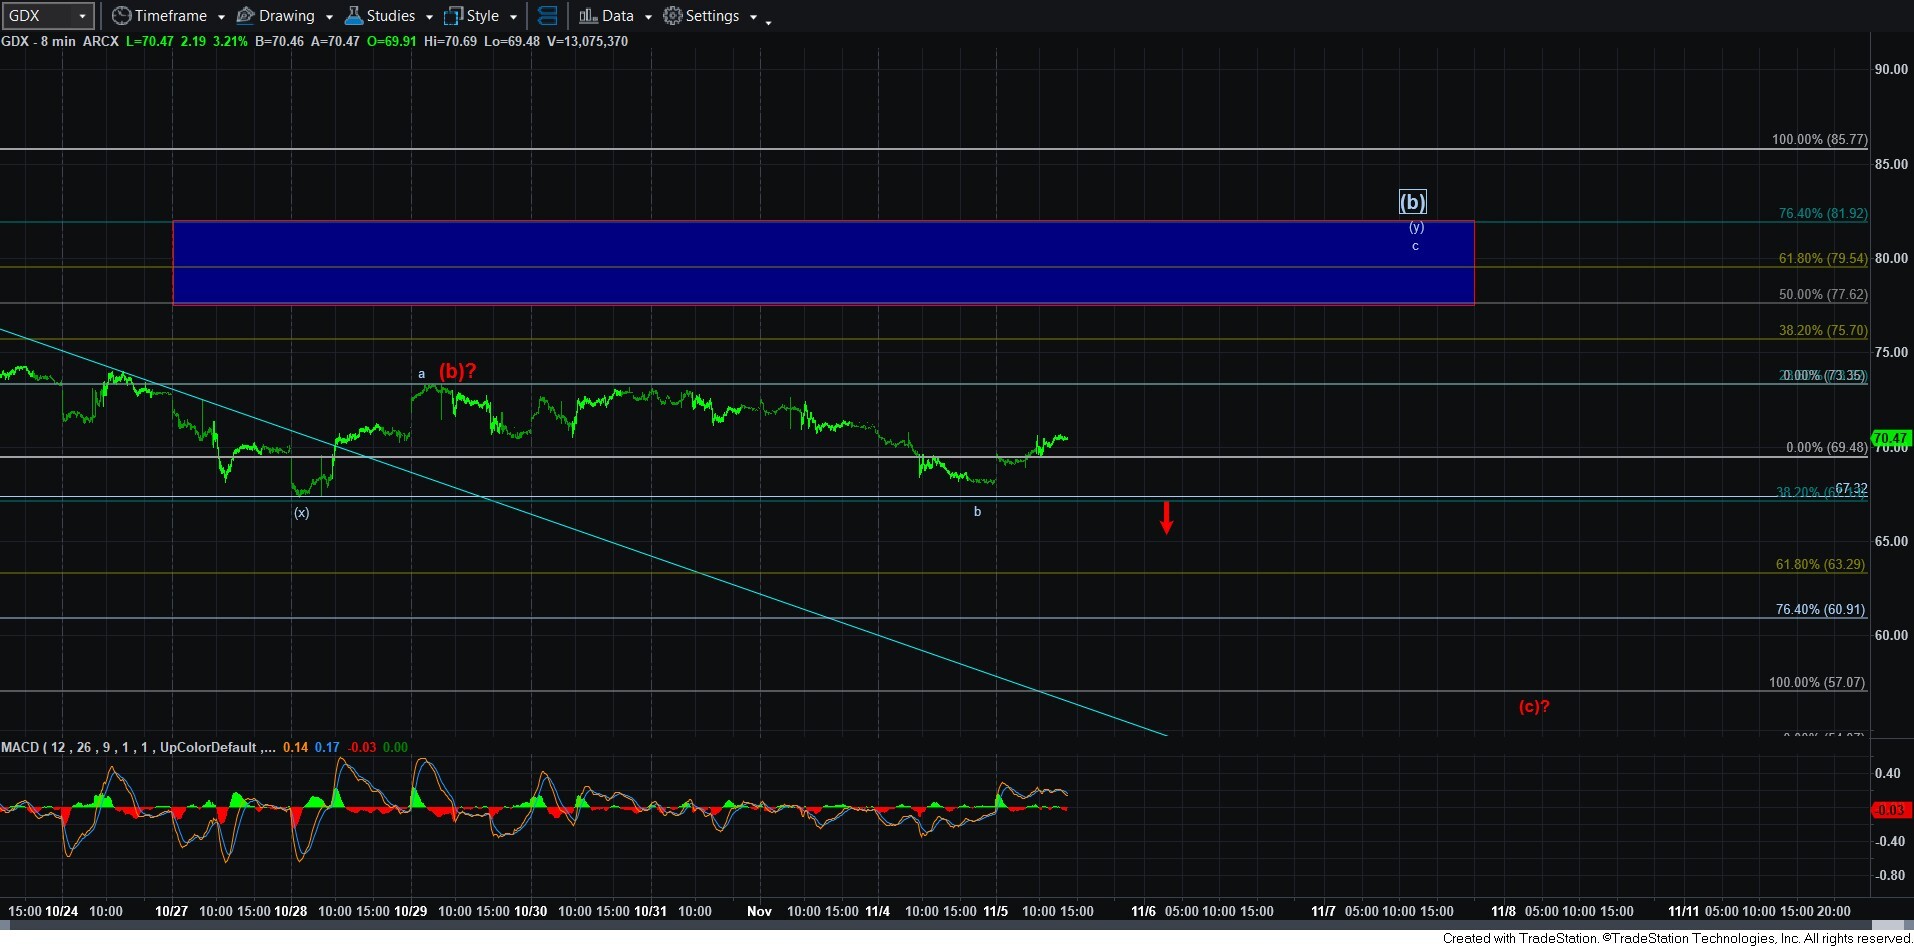The image size is (1914, 946).
Task: Open the Data dropdown arrow
Action: coord(648,17)
